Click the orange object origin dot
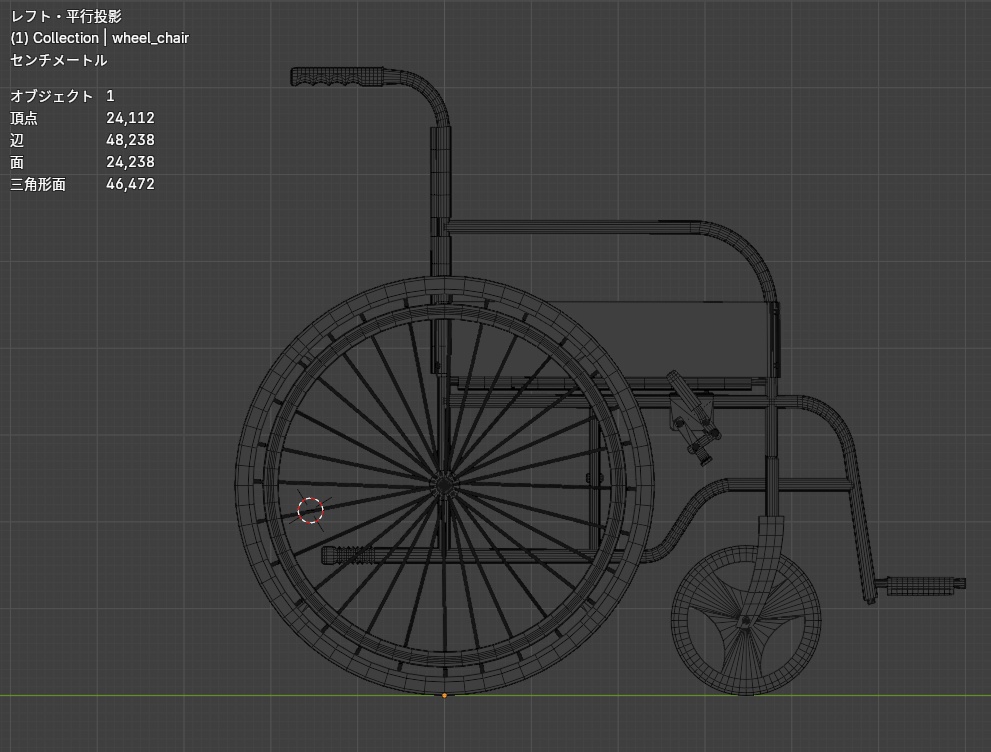Screen dimensions: 991x752 coord(444,695)
